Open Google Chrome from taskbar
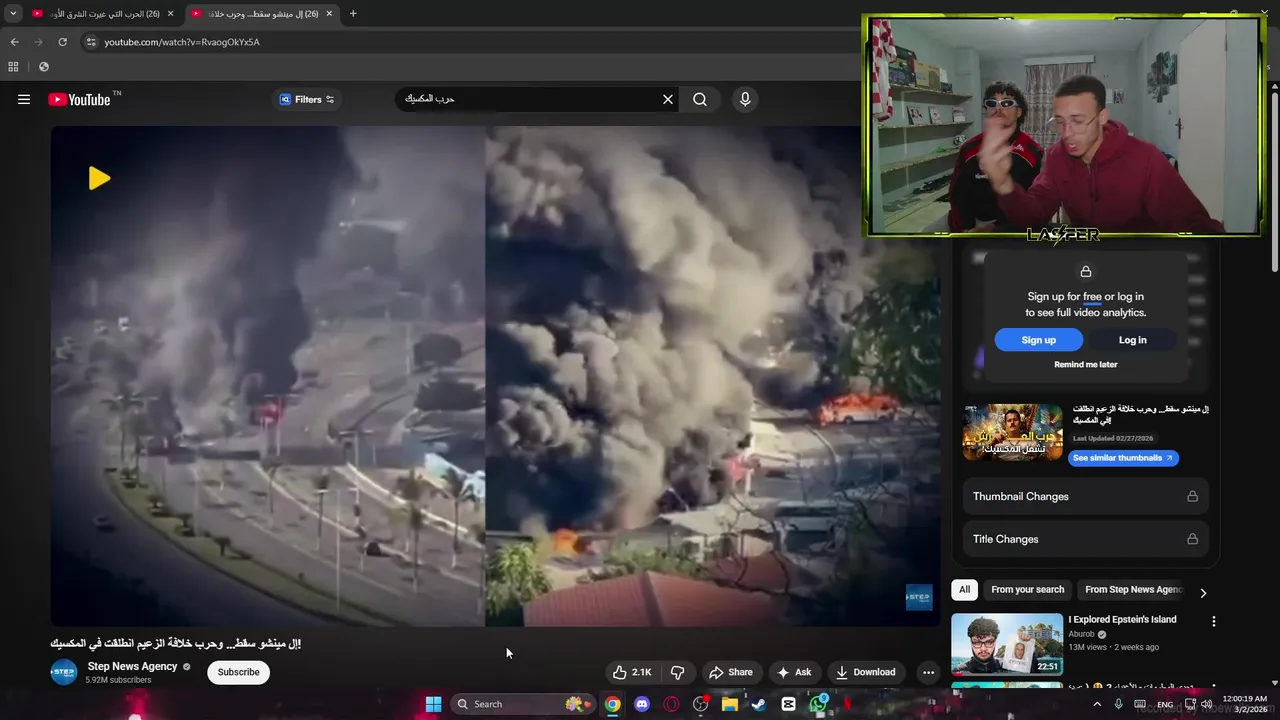The width and height of the screenshot is (1280, 720). (x=612, y=704)
